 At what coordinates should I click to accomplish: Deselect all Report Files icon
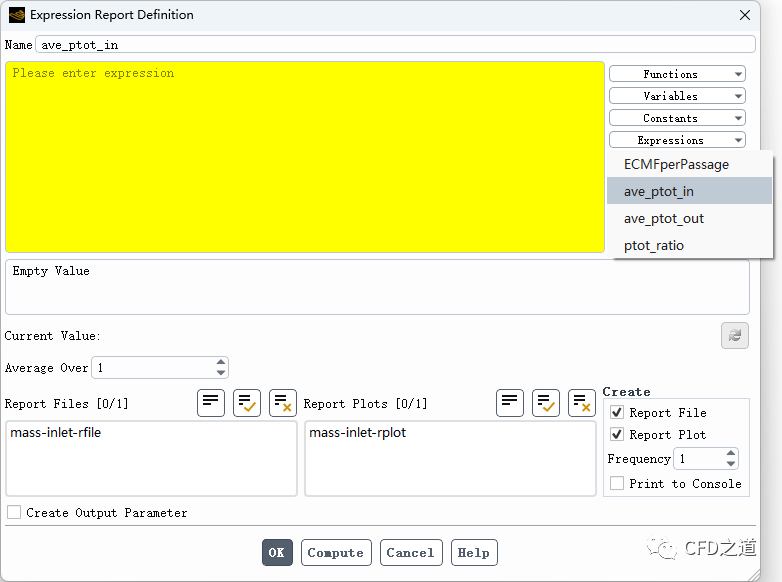[282, 402]
